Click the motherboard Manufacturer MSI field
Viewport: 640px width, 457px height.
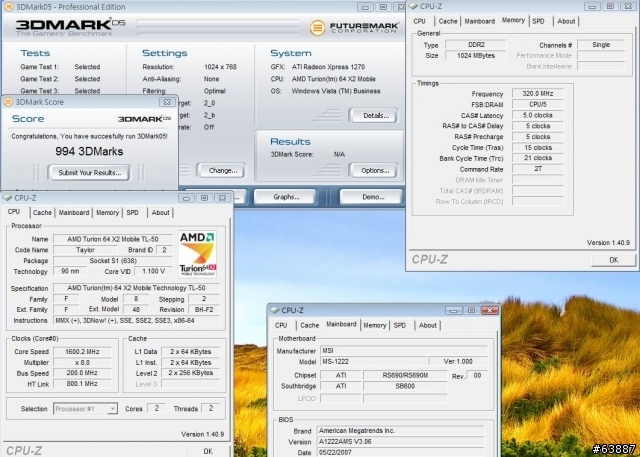pyautogui.click(x=404, y=351)
